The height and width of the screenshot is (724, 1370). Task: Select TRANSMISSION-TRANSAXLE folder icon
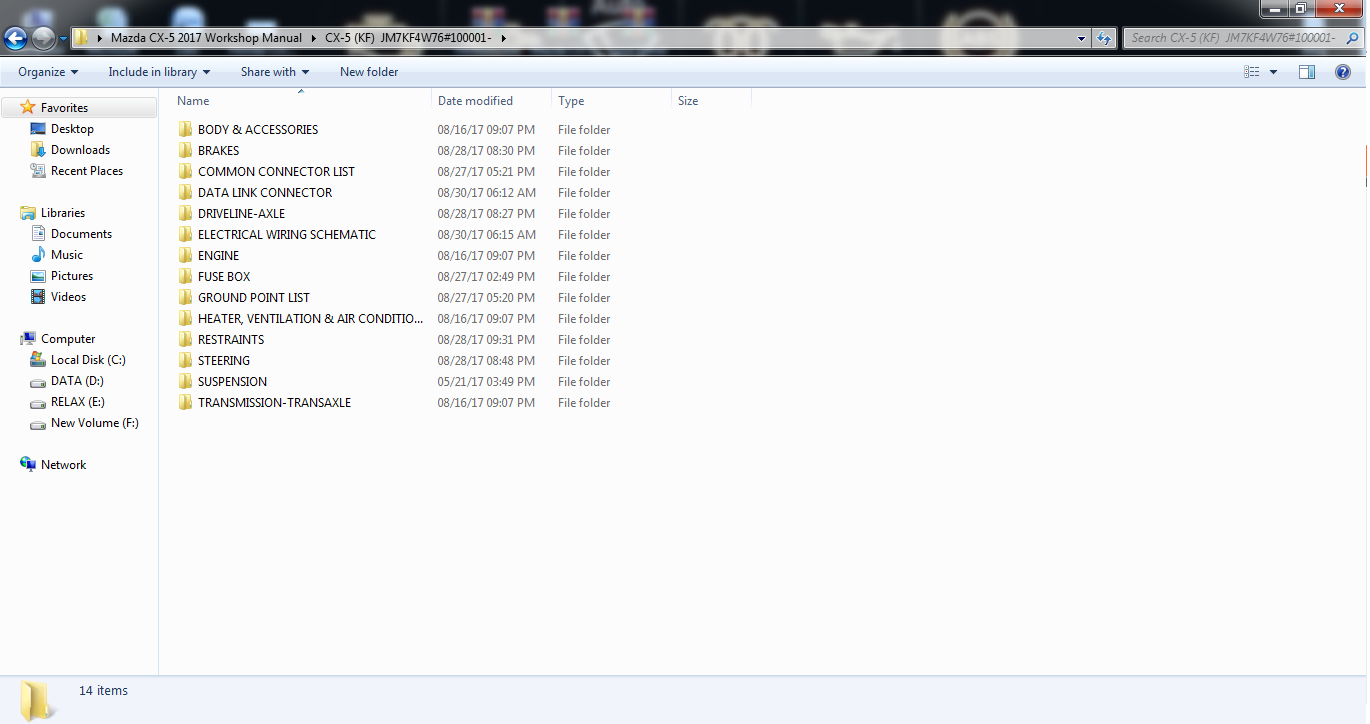185,403
